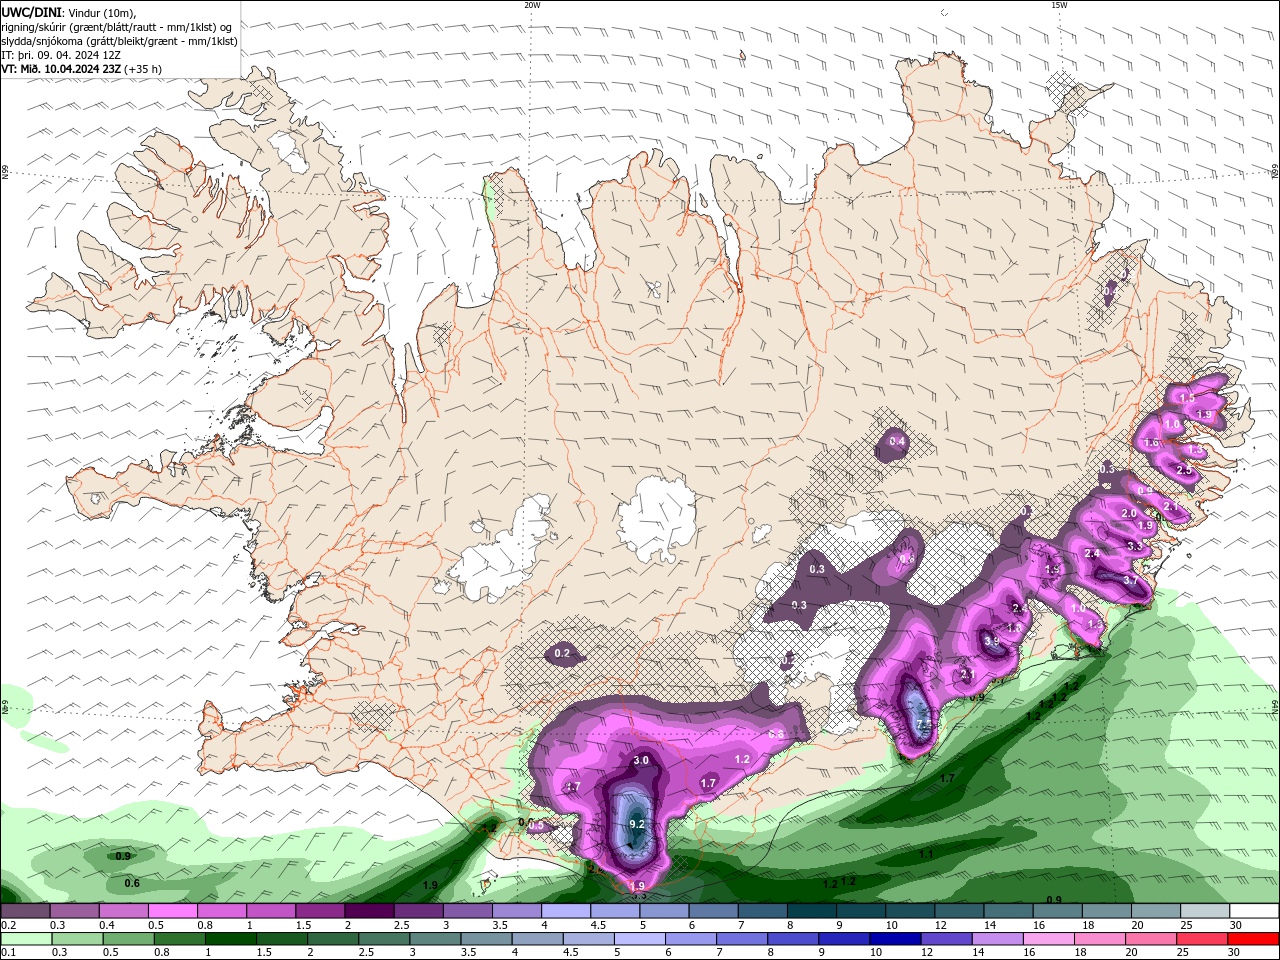The width and height of the screenshot is (1280, 960).
Task: Click the 9.2 snowfall maximum label
Action: [x=637, y=824]
